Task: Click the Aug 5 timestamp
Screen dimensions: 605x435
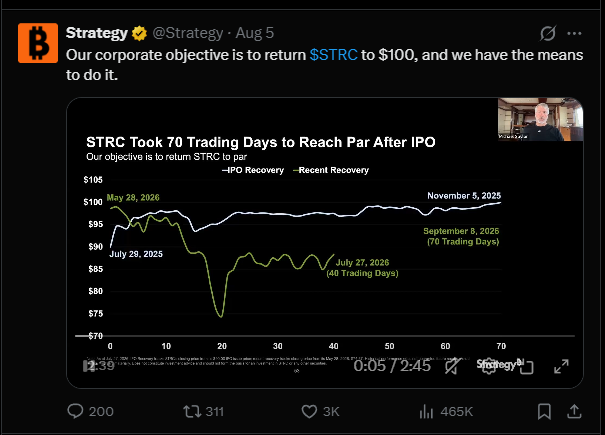Action: 255,33
